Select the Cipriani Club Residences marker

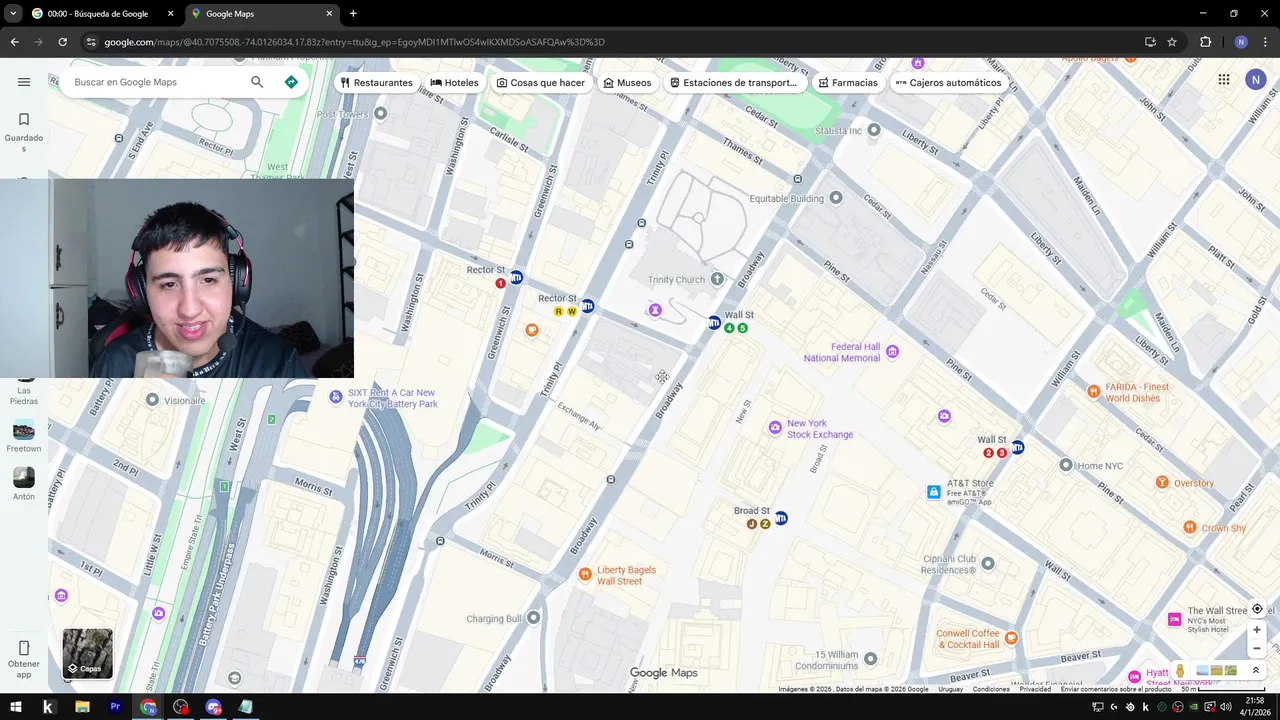point(988,564)
